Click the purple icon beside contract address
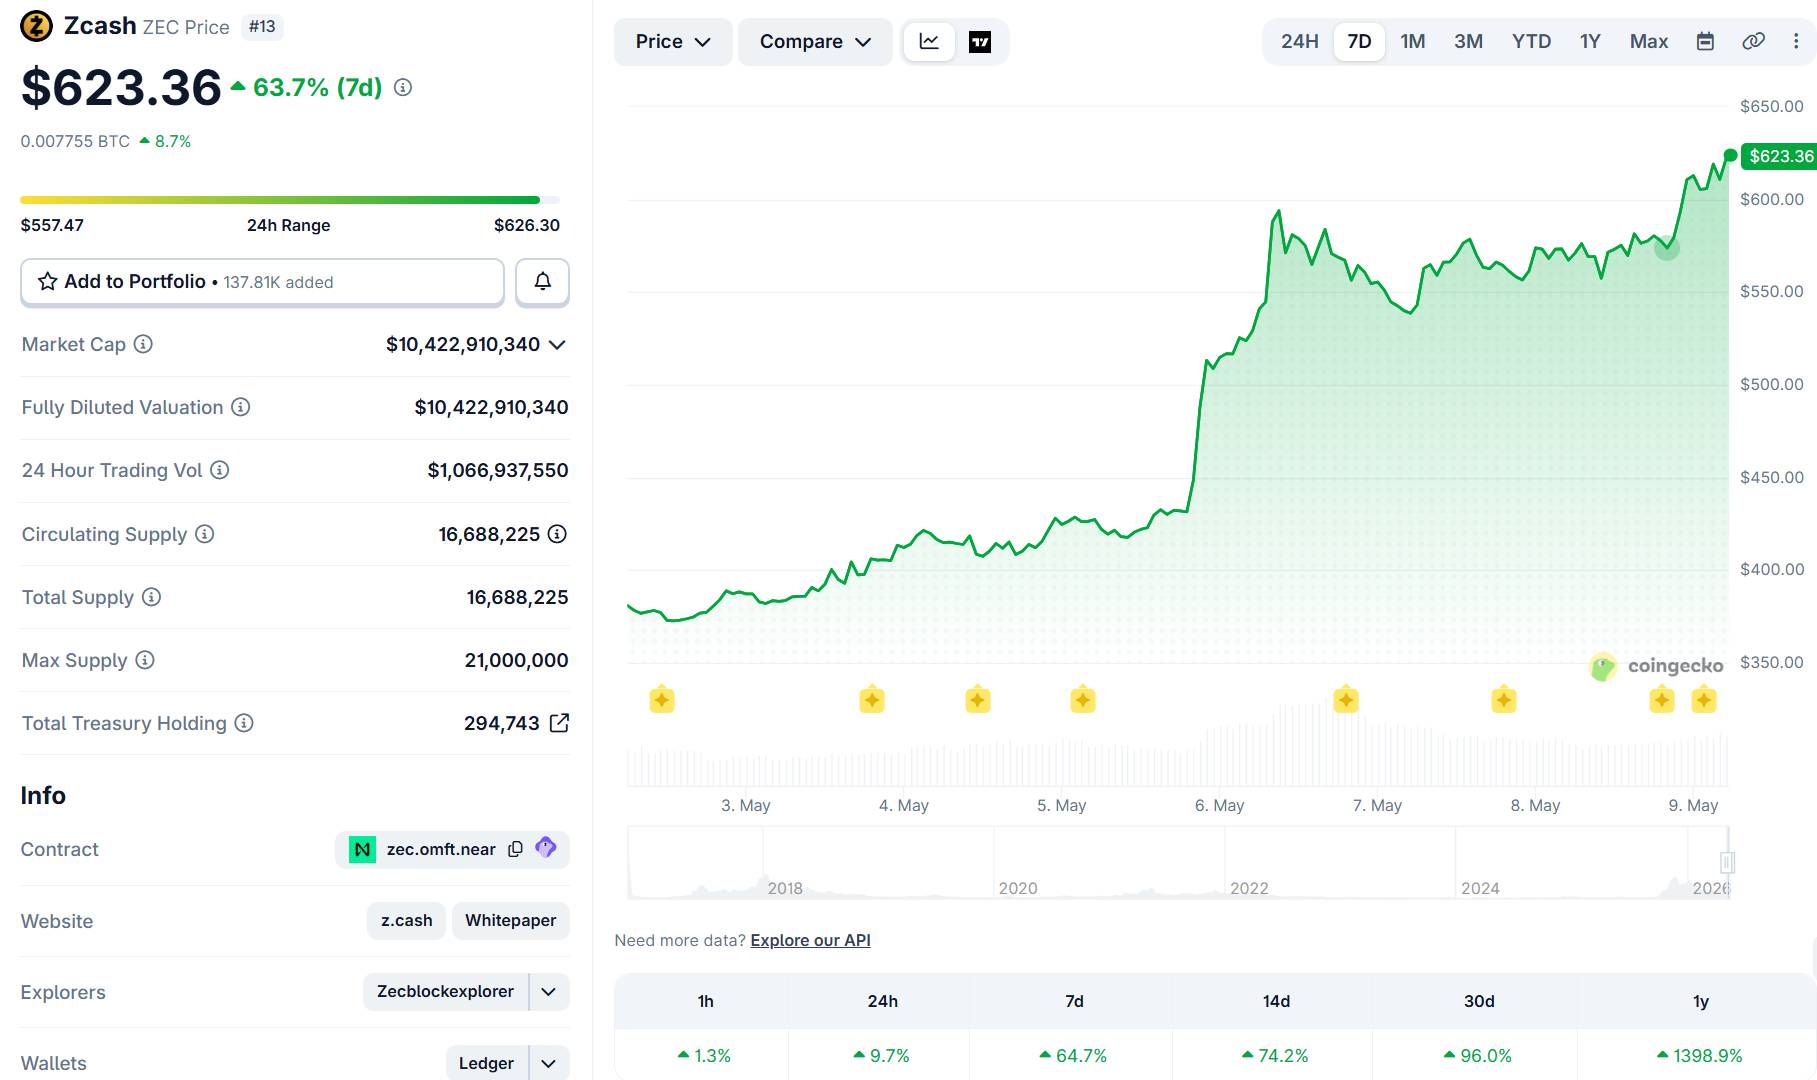The image size is (1817, 1080). (x=546, y=848)
